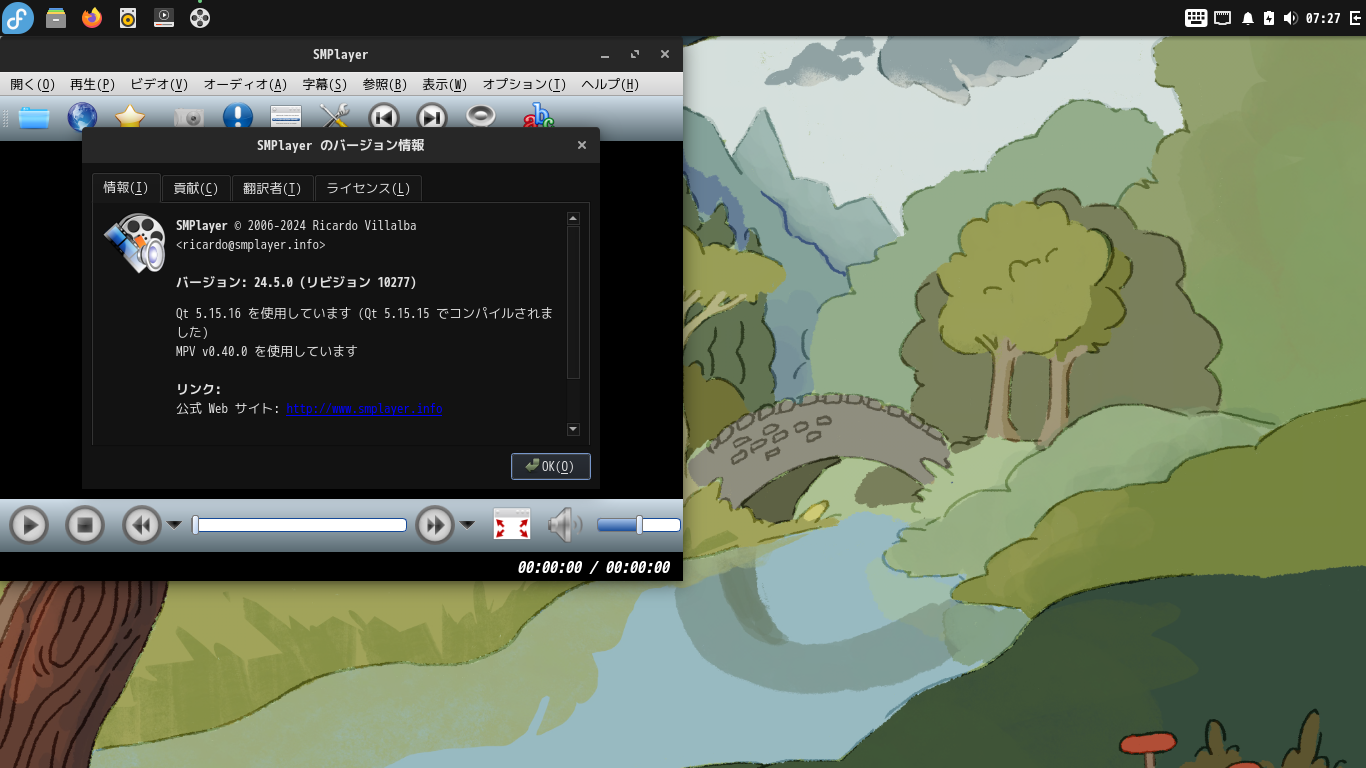The height and width of the screenshot is (768, 1366).
Task: Go to the previous track in the toolbar
Action: pyautogui.click(x=383, y=118)
